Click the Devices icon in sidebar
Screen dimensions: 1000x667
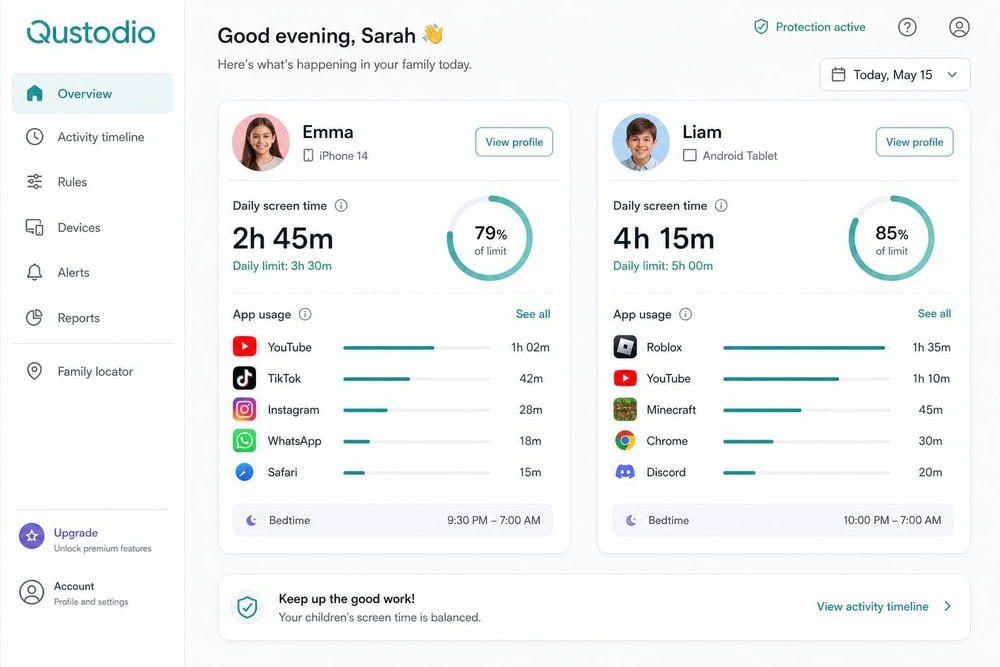(x=34, y=227)
